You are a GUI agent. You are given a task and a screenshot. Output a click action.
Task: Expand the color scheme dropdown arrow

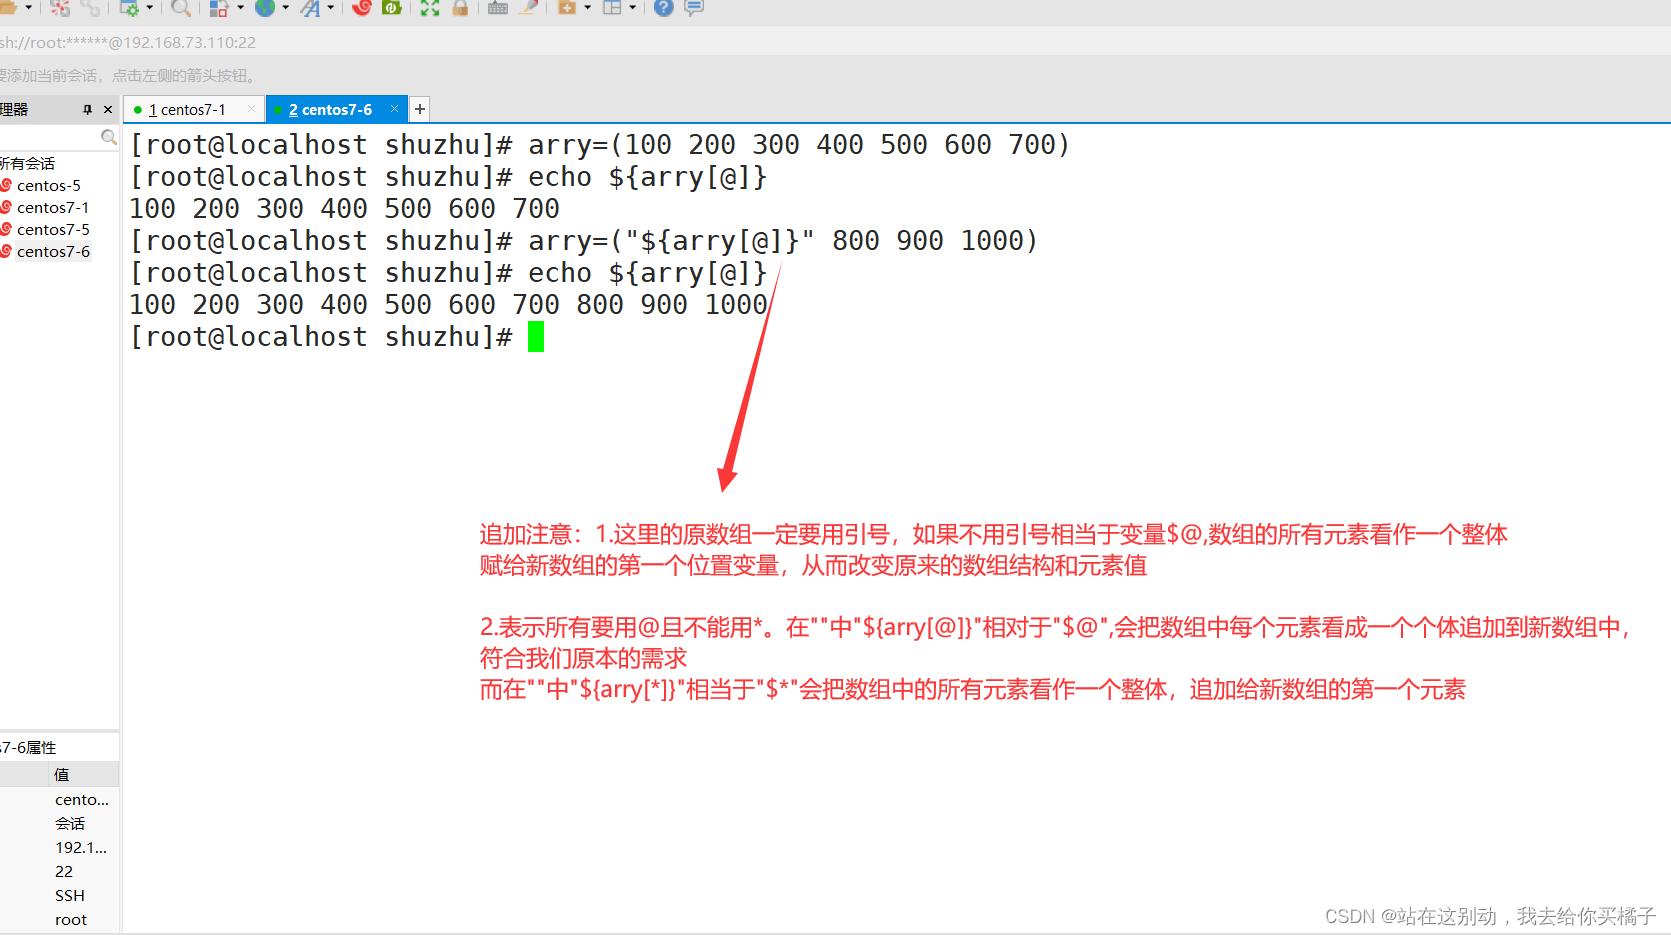coord(240,8)
